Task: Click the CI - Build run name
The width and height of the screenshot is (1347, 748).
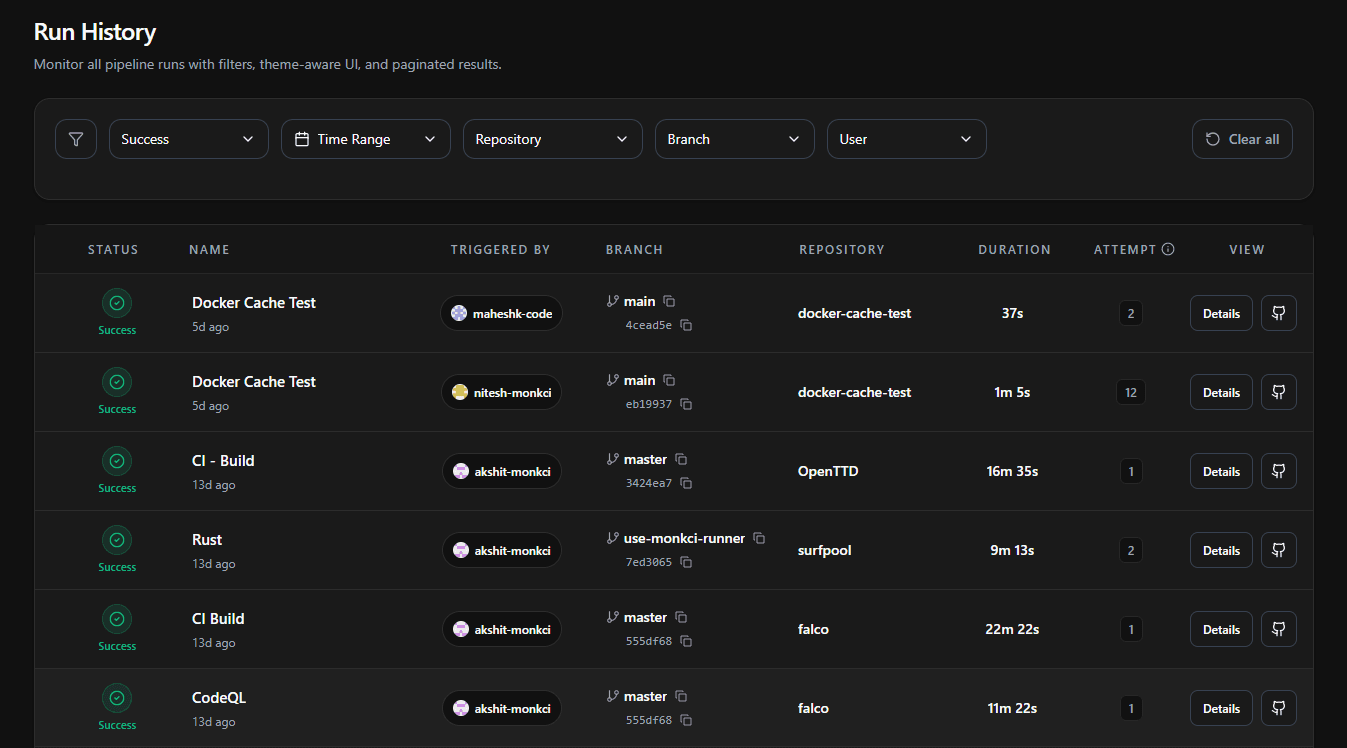Action: point(223,460)
